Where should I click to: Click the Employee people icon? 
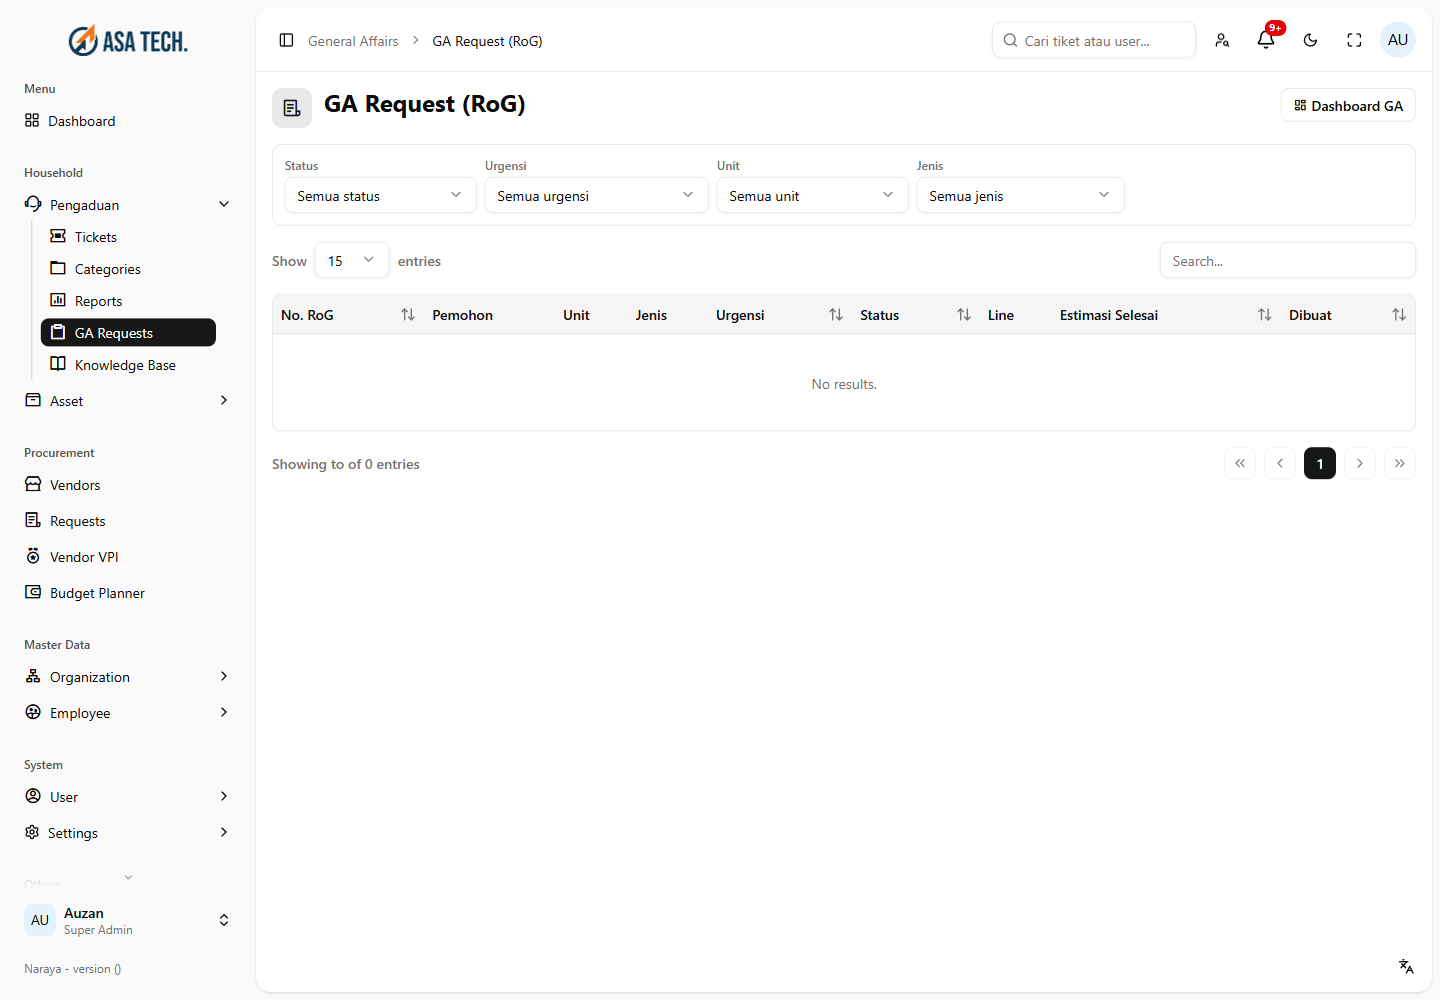click(33, 712)
